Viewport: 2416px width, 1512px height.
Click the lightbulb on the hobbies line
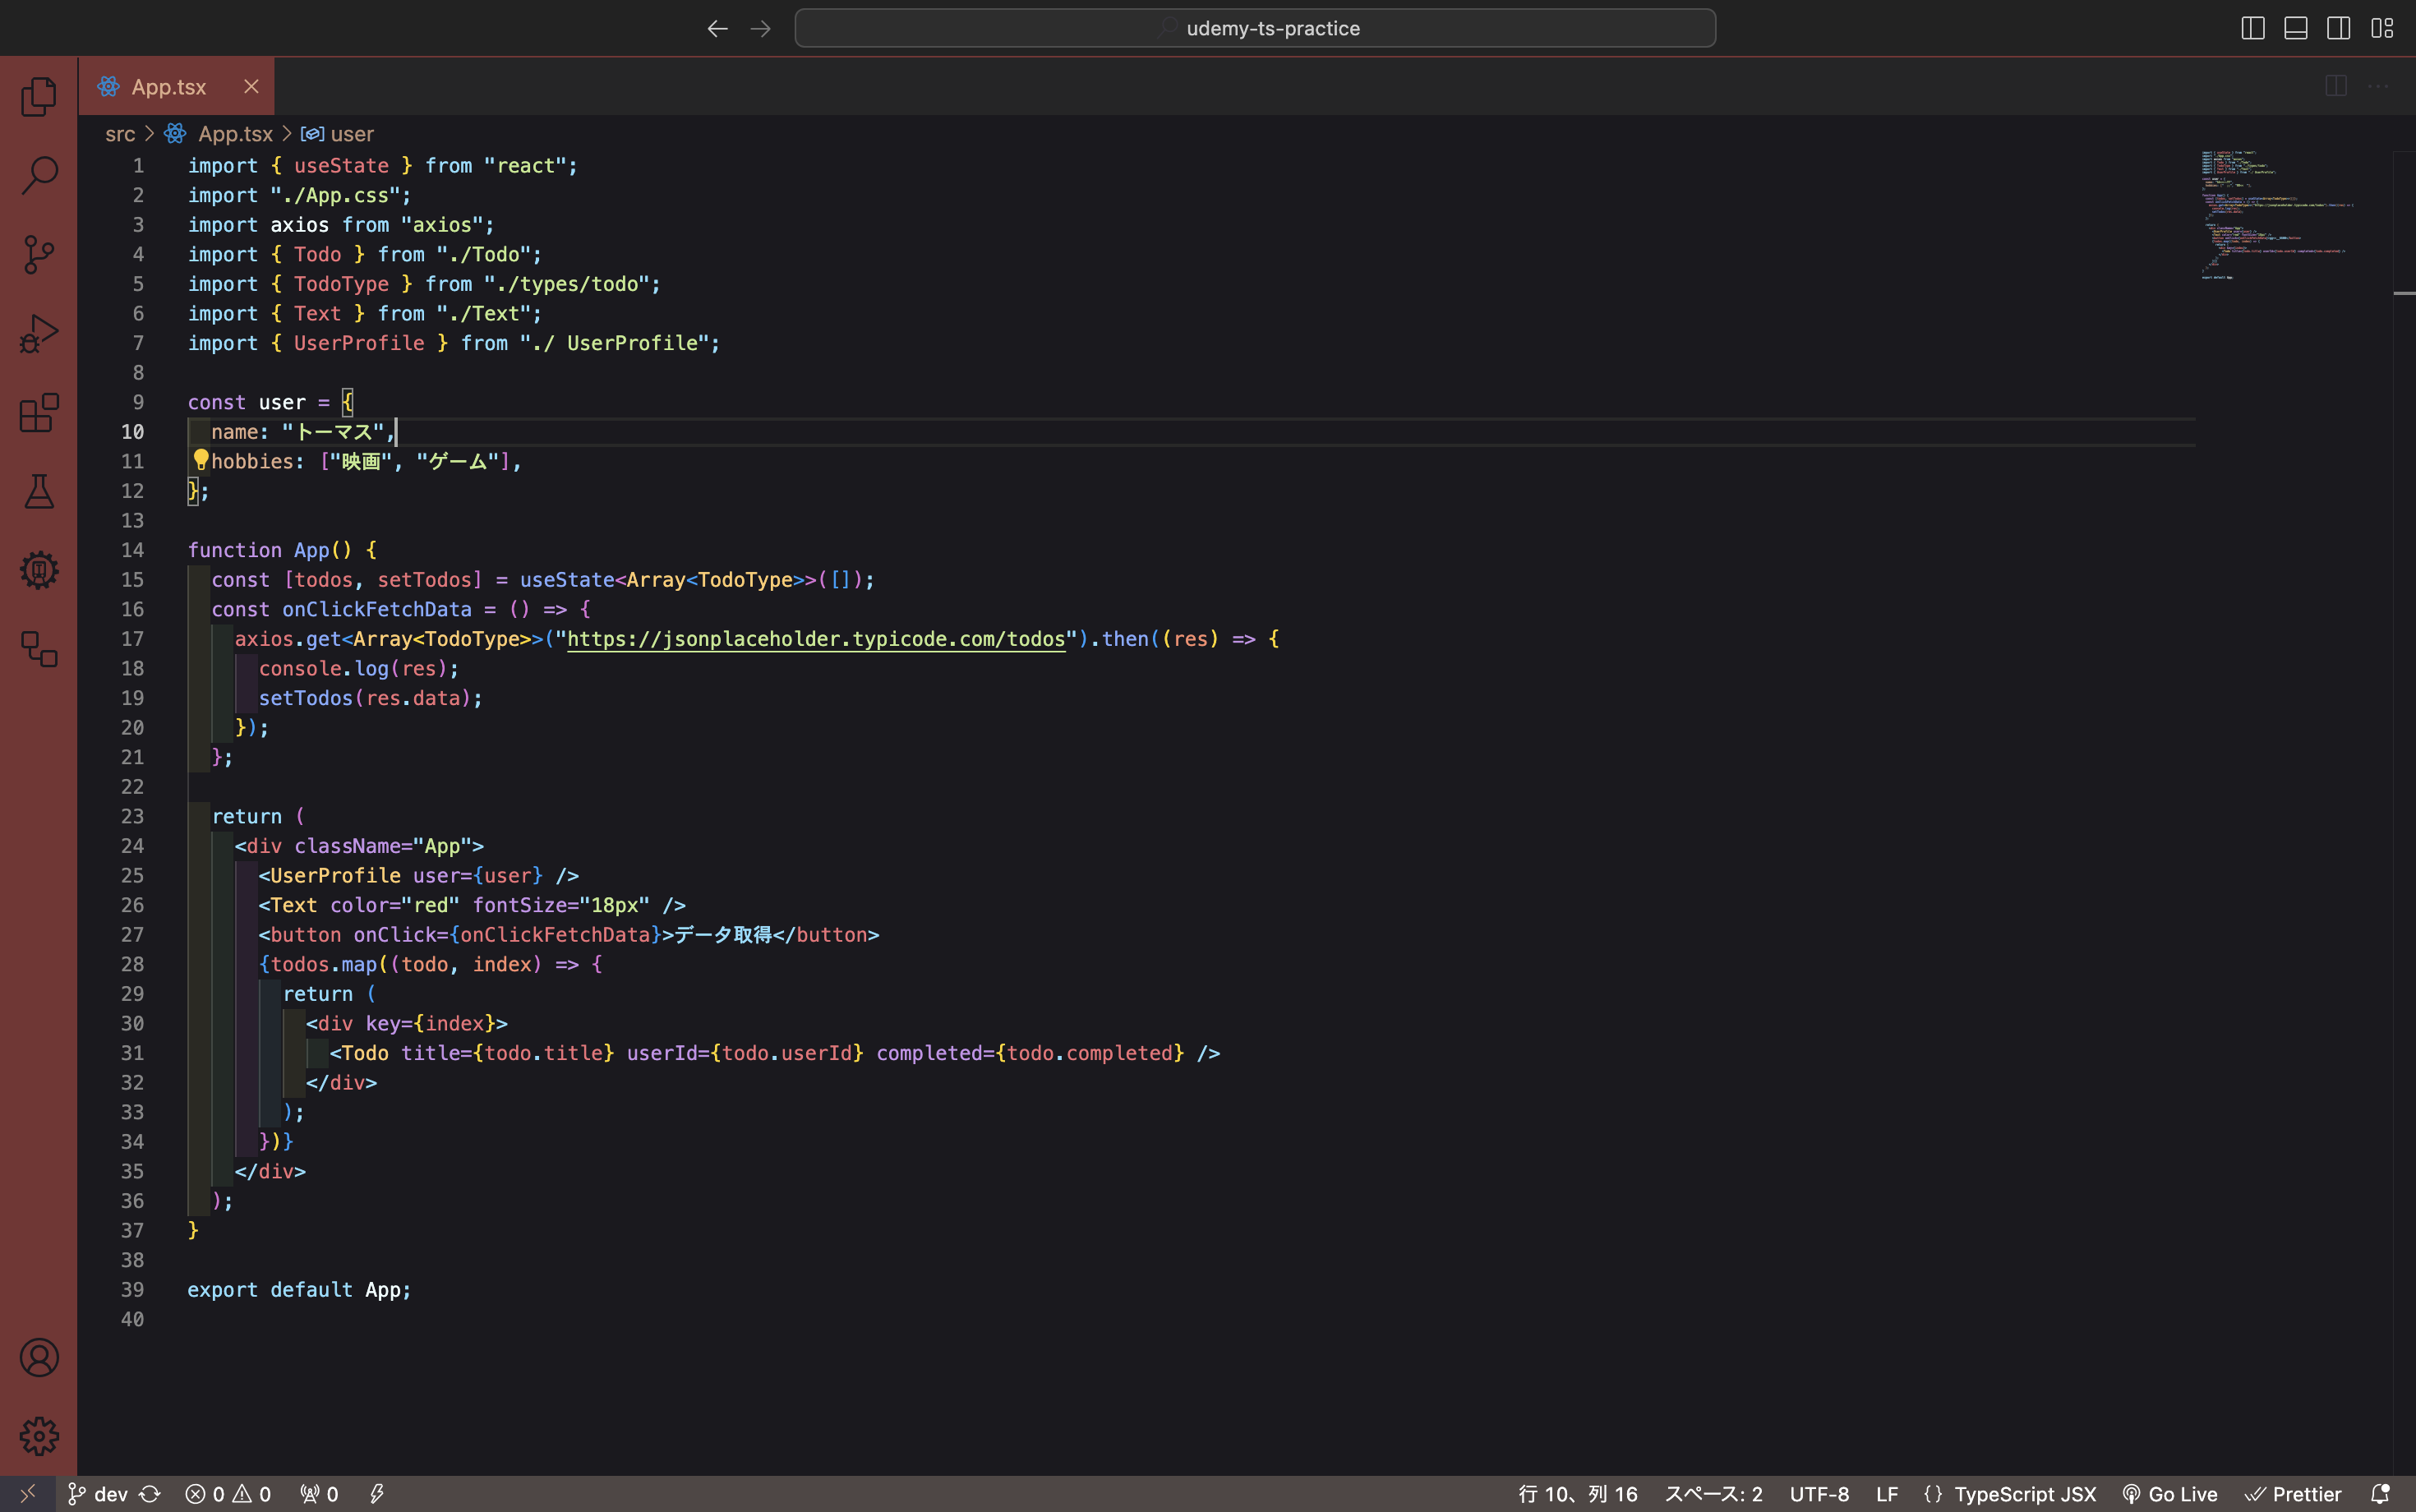point(201,460)
